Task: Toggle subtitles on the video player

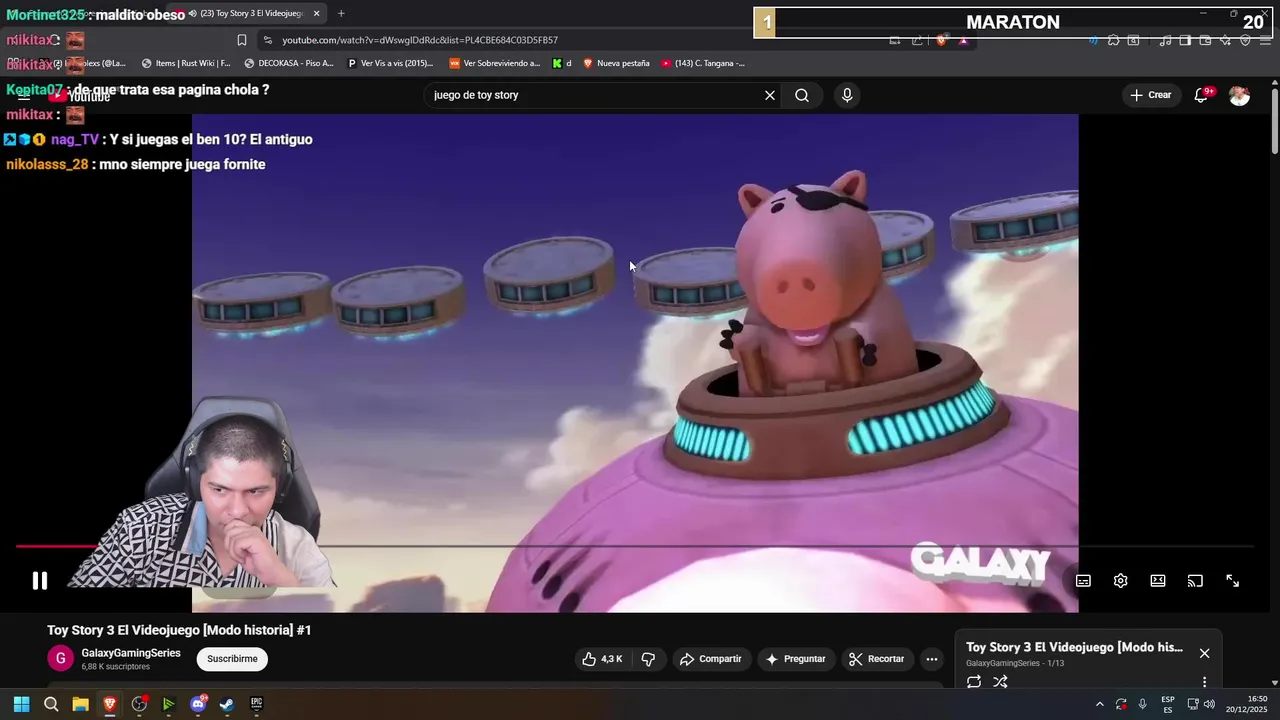Action: (1083, 581)
